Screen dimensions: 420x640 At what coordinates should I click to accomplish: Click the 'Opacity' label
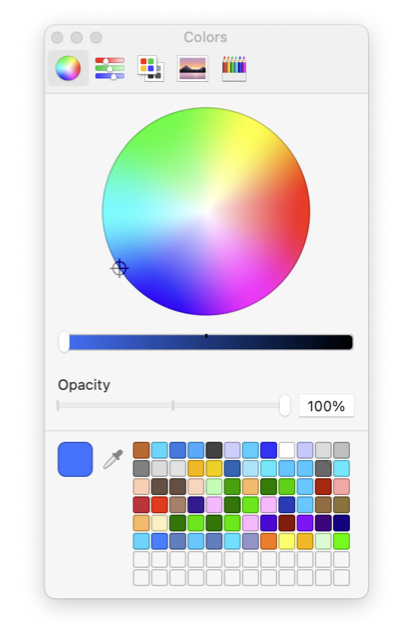(x=84, y=385)
